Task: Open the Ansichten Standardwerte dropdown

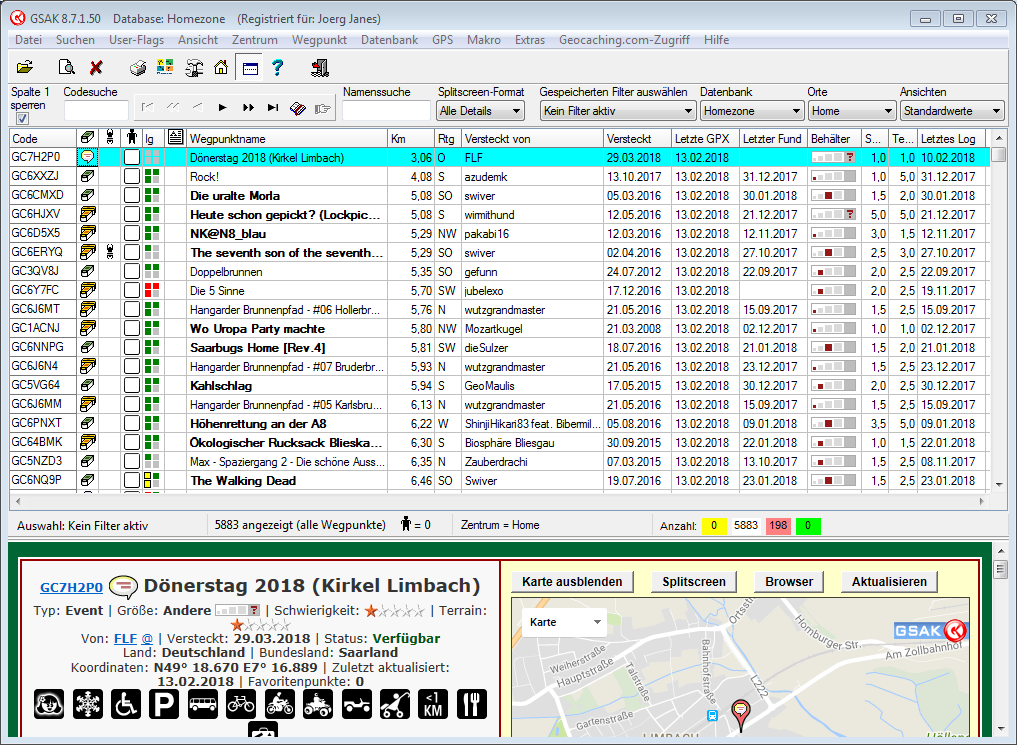Action: click(952, 111)
